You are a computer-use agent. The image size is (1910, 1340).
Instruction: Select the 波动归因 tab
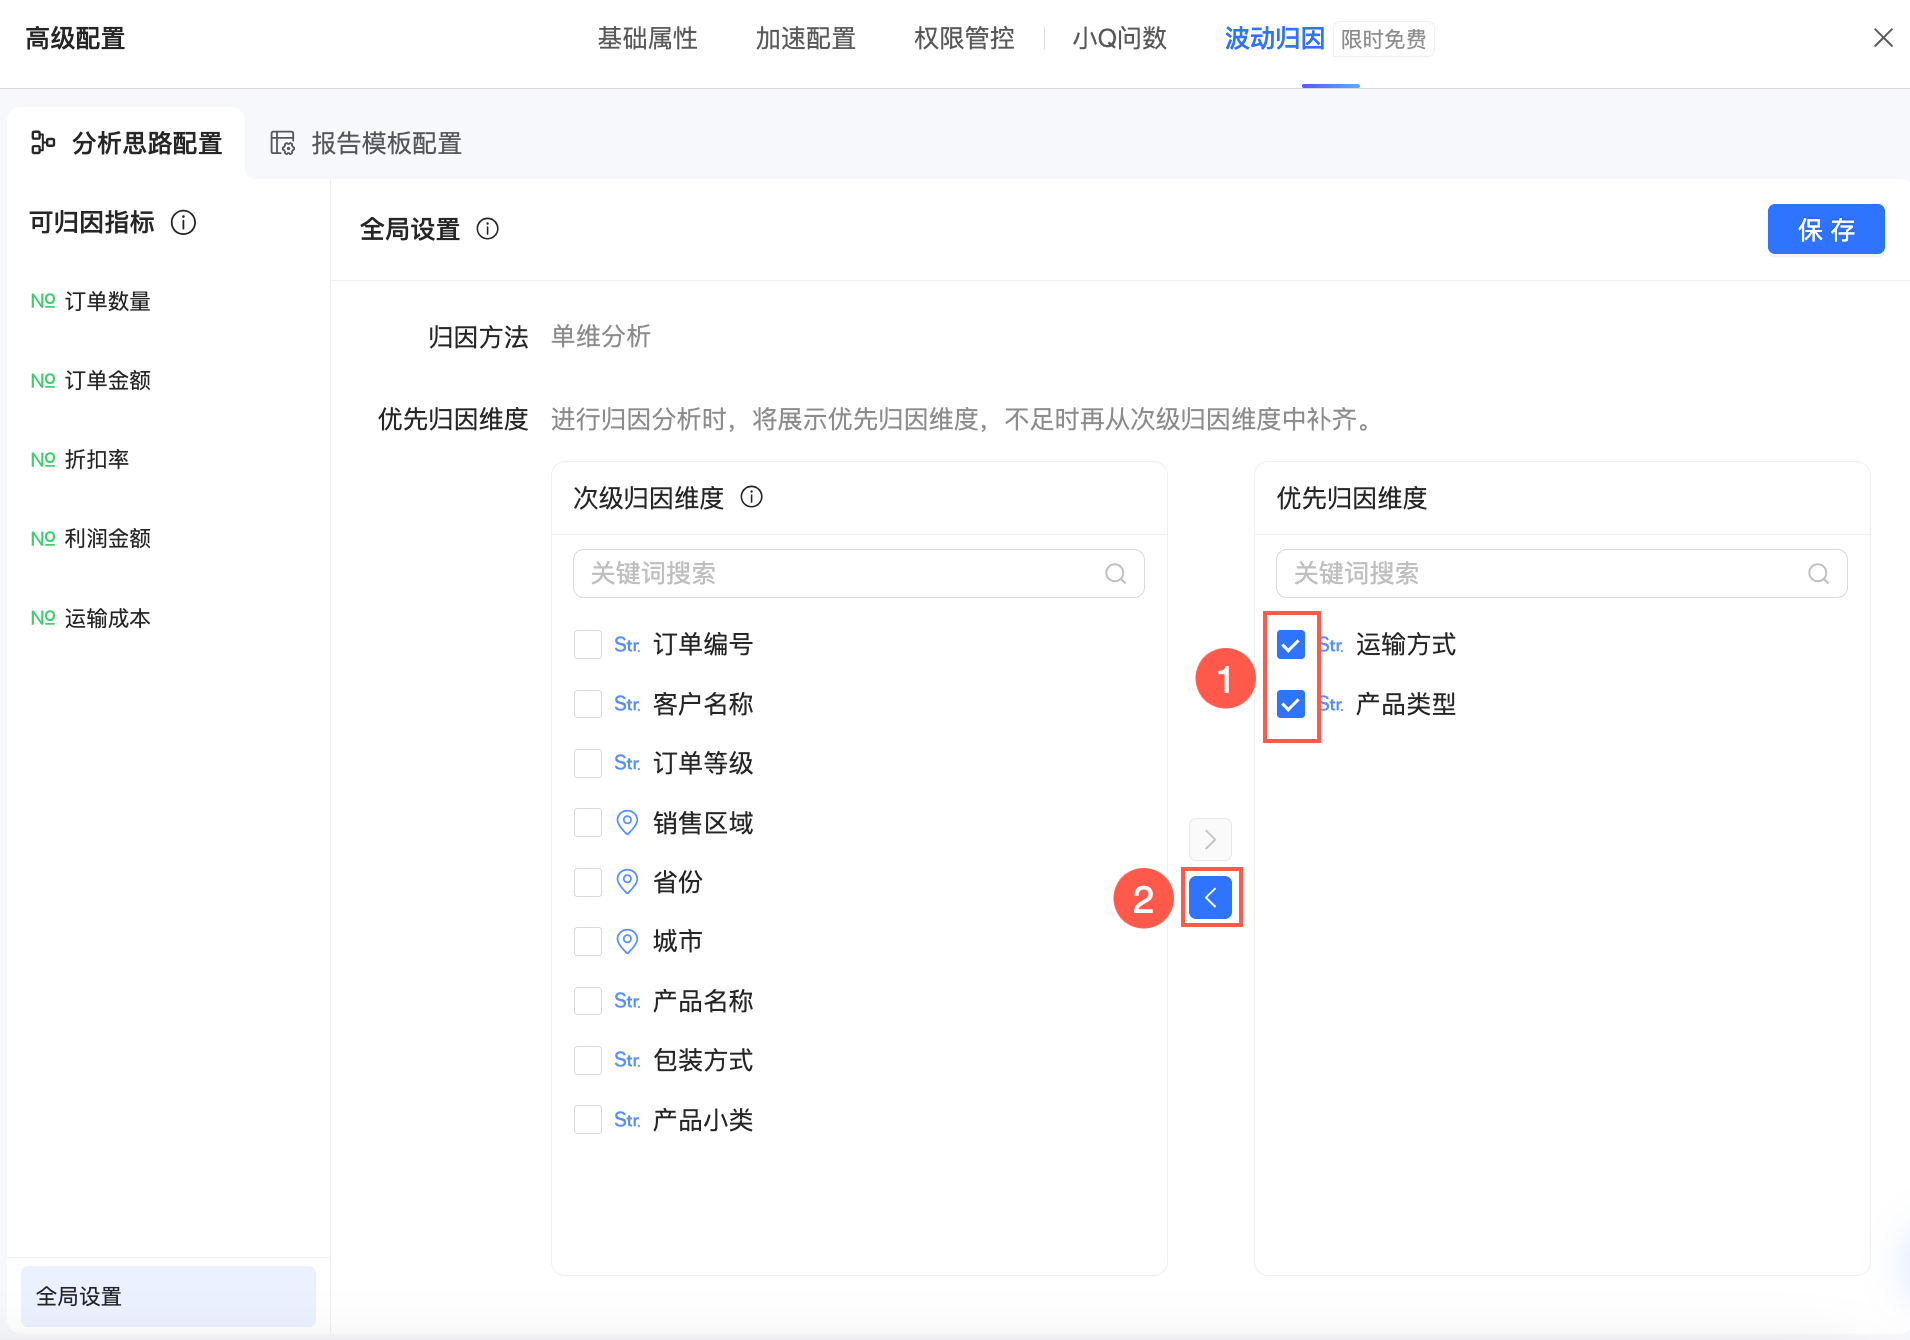(x=1275, y=38)
